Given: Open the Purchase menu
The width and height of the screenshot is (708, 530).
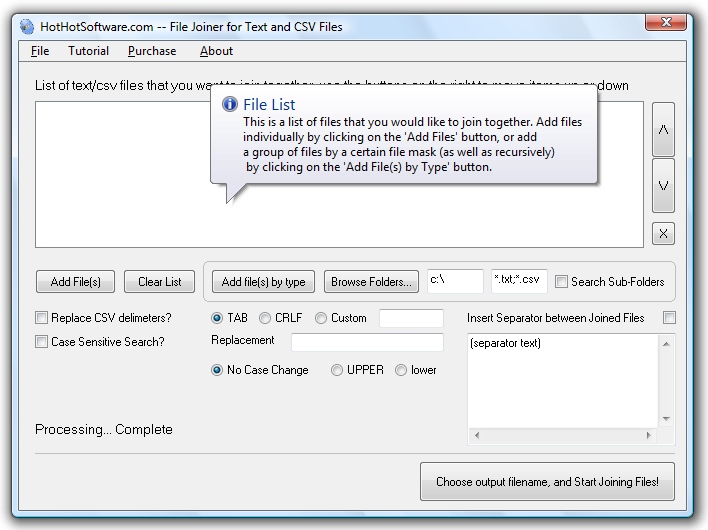Looking at the screenshot, I should tap(152, 51).
